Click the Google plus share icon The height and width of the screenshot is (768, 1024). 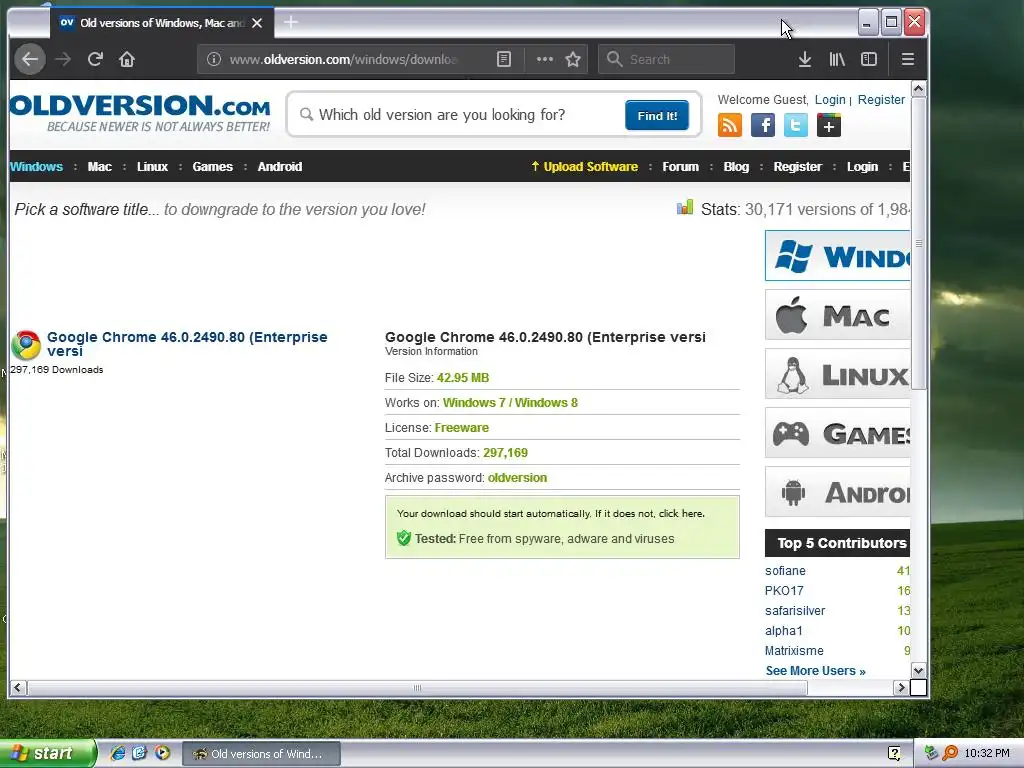(x=829, y=125)
